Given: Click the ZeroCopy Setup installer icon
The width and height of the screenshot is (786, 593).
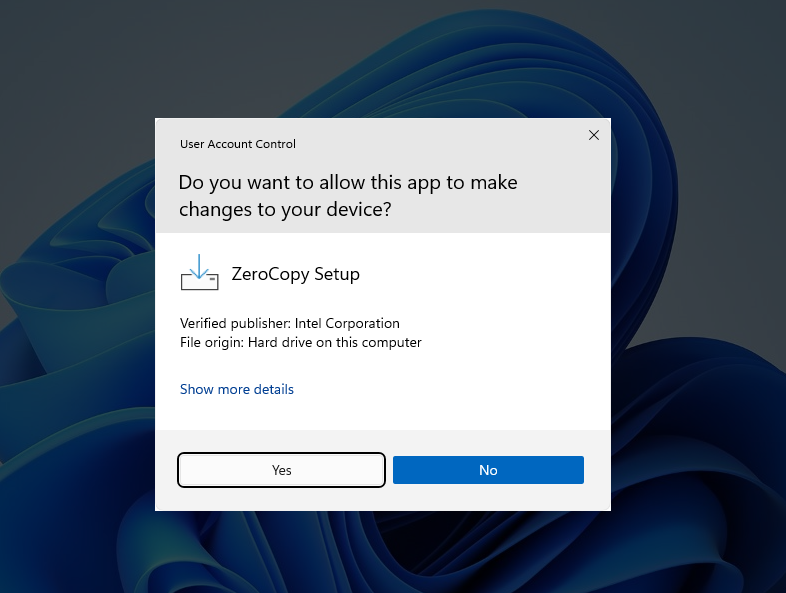Looking at the screenshot, I should click(200, 272).
